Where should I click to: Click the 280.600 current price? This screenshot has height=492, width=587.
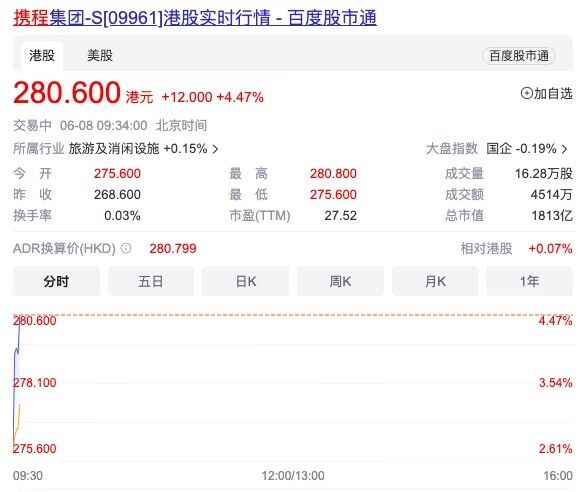click(x=67, y=92)
